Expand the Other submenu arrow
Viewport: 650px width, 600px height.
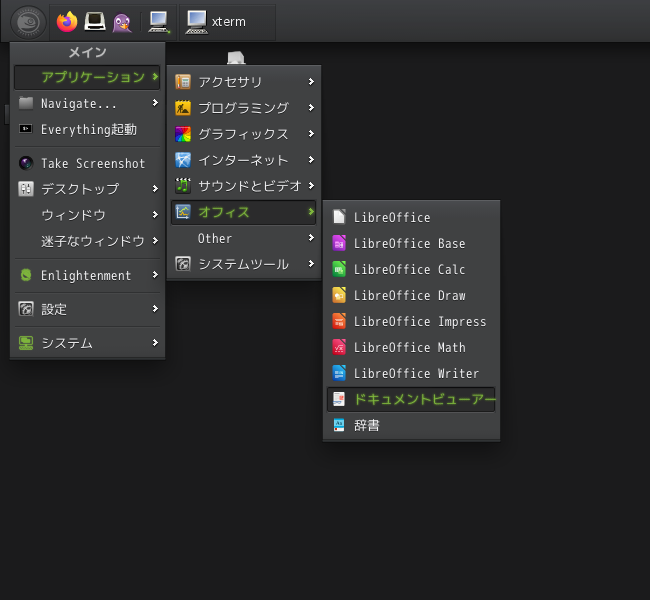pos(311,238)
